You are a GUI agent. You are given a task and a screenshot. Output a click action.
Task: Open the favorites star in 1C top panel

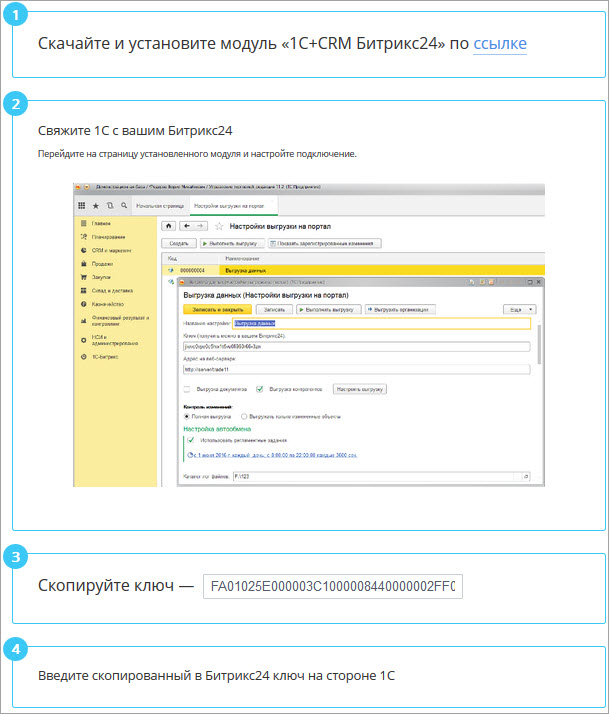click(96, 206)
